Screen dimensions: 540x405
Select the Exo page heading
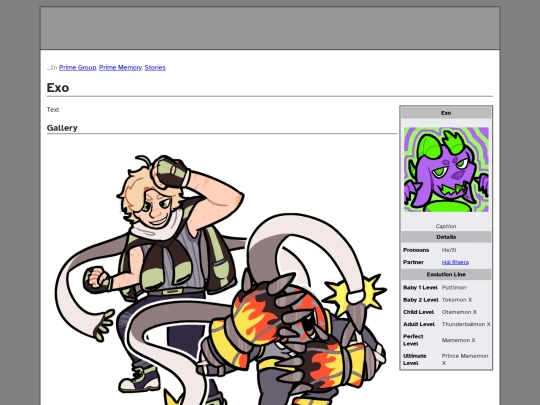58,88
